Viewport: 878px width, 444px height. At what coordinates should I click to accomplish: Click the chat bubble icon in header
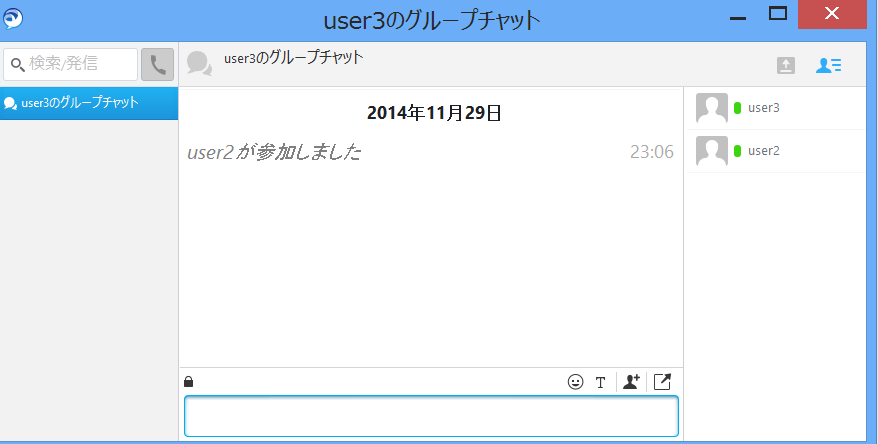pyautogui.click(x=199, y=64)
